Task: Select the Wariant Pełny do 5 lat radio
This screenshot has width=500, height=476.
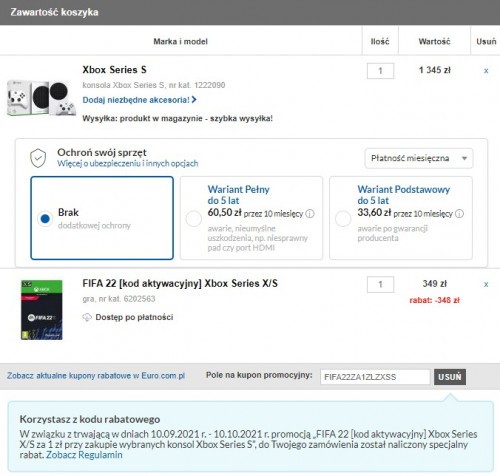Action: [x=194, y=219]
